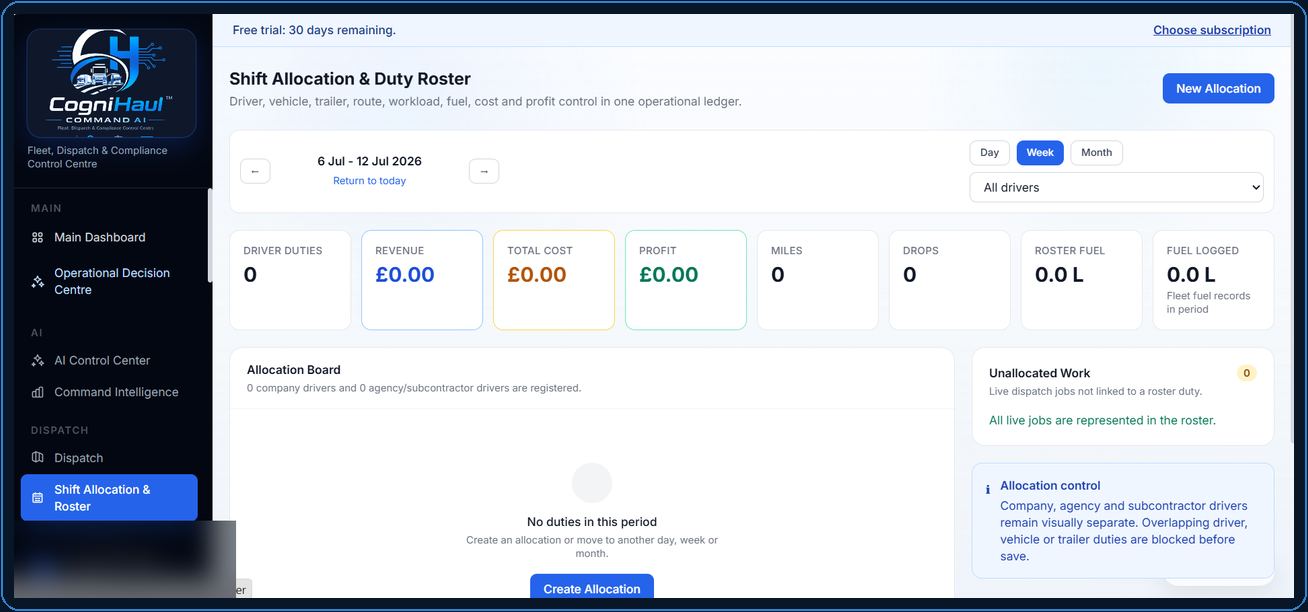The height and width of the screenshot is (612, 1308).
Task: Open the All drivers dropdown
Action: click(x=1117, y=187)
